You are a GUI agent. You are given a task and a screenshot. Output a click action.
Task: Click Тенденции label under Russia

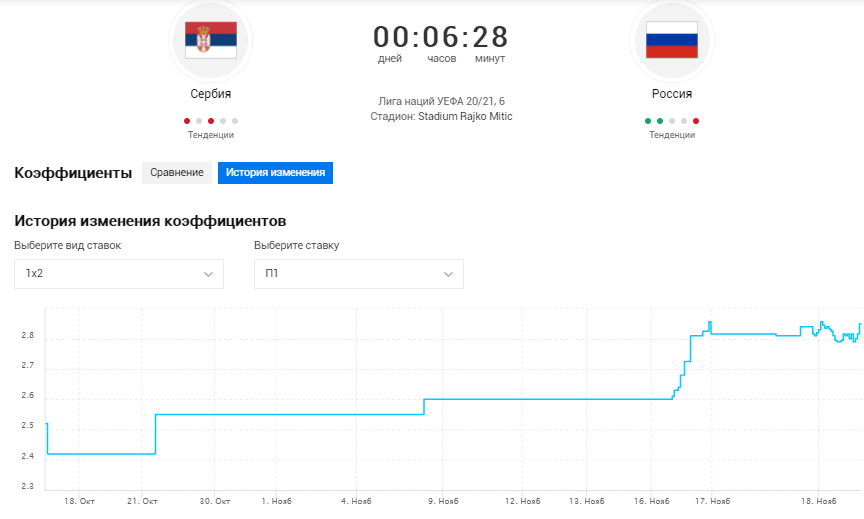(x=671, y=135)
